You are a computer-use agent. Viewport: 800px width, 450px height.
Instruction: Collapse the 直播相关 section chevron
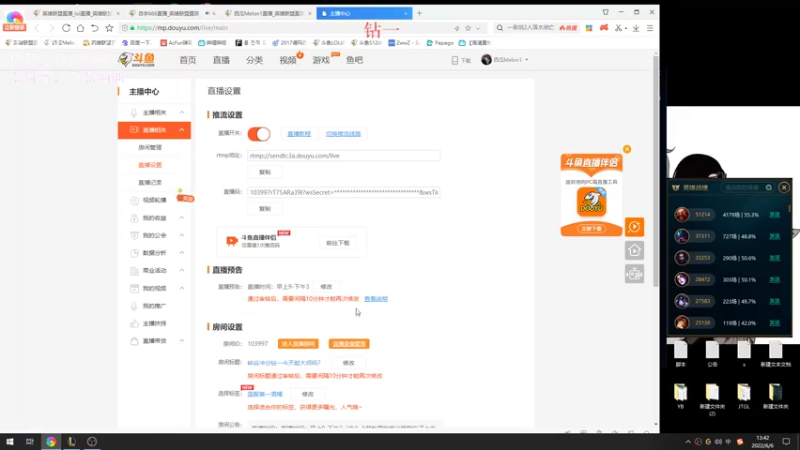182,130
